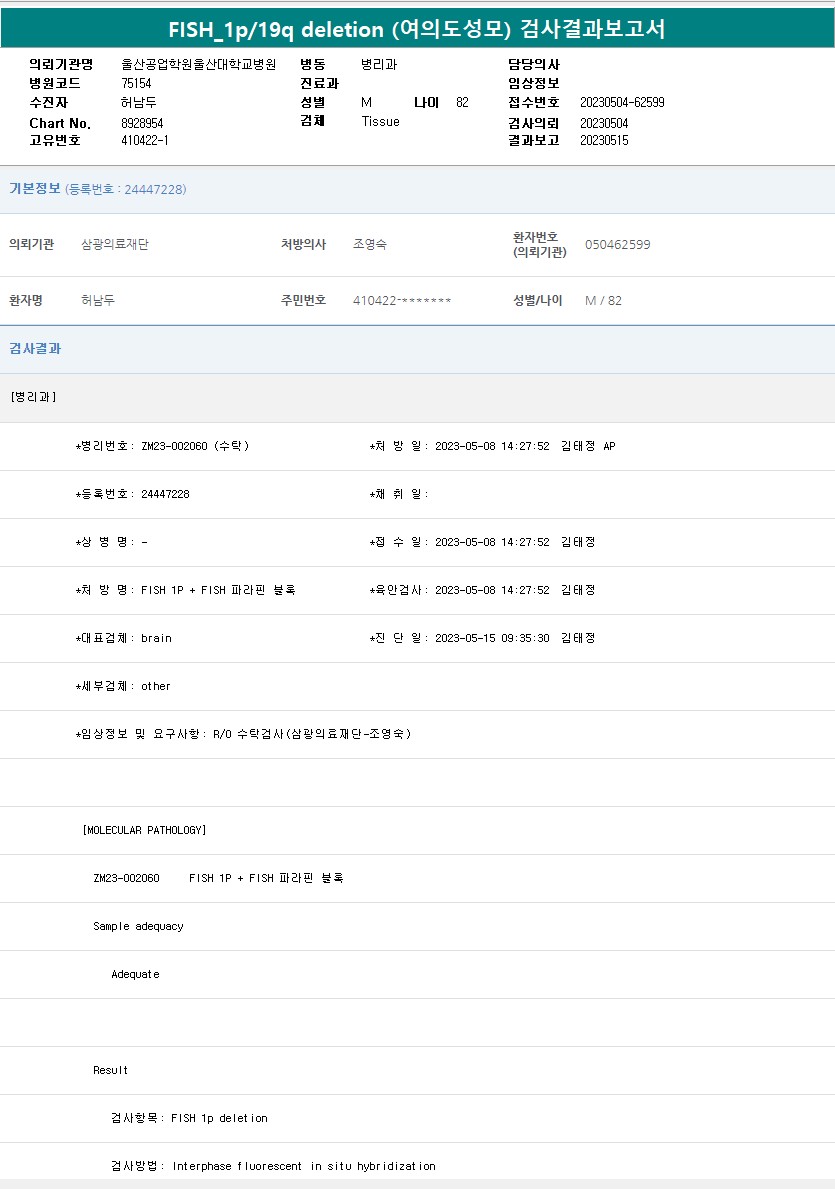Screen dimensions: 835x1189
Task: Click the 임상정보 및 요구사항 line
Action: [x=243, y=734]
